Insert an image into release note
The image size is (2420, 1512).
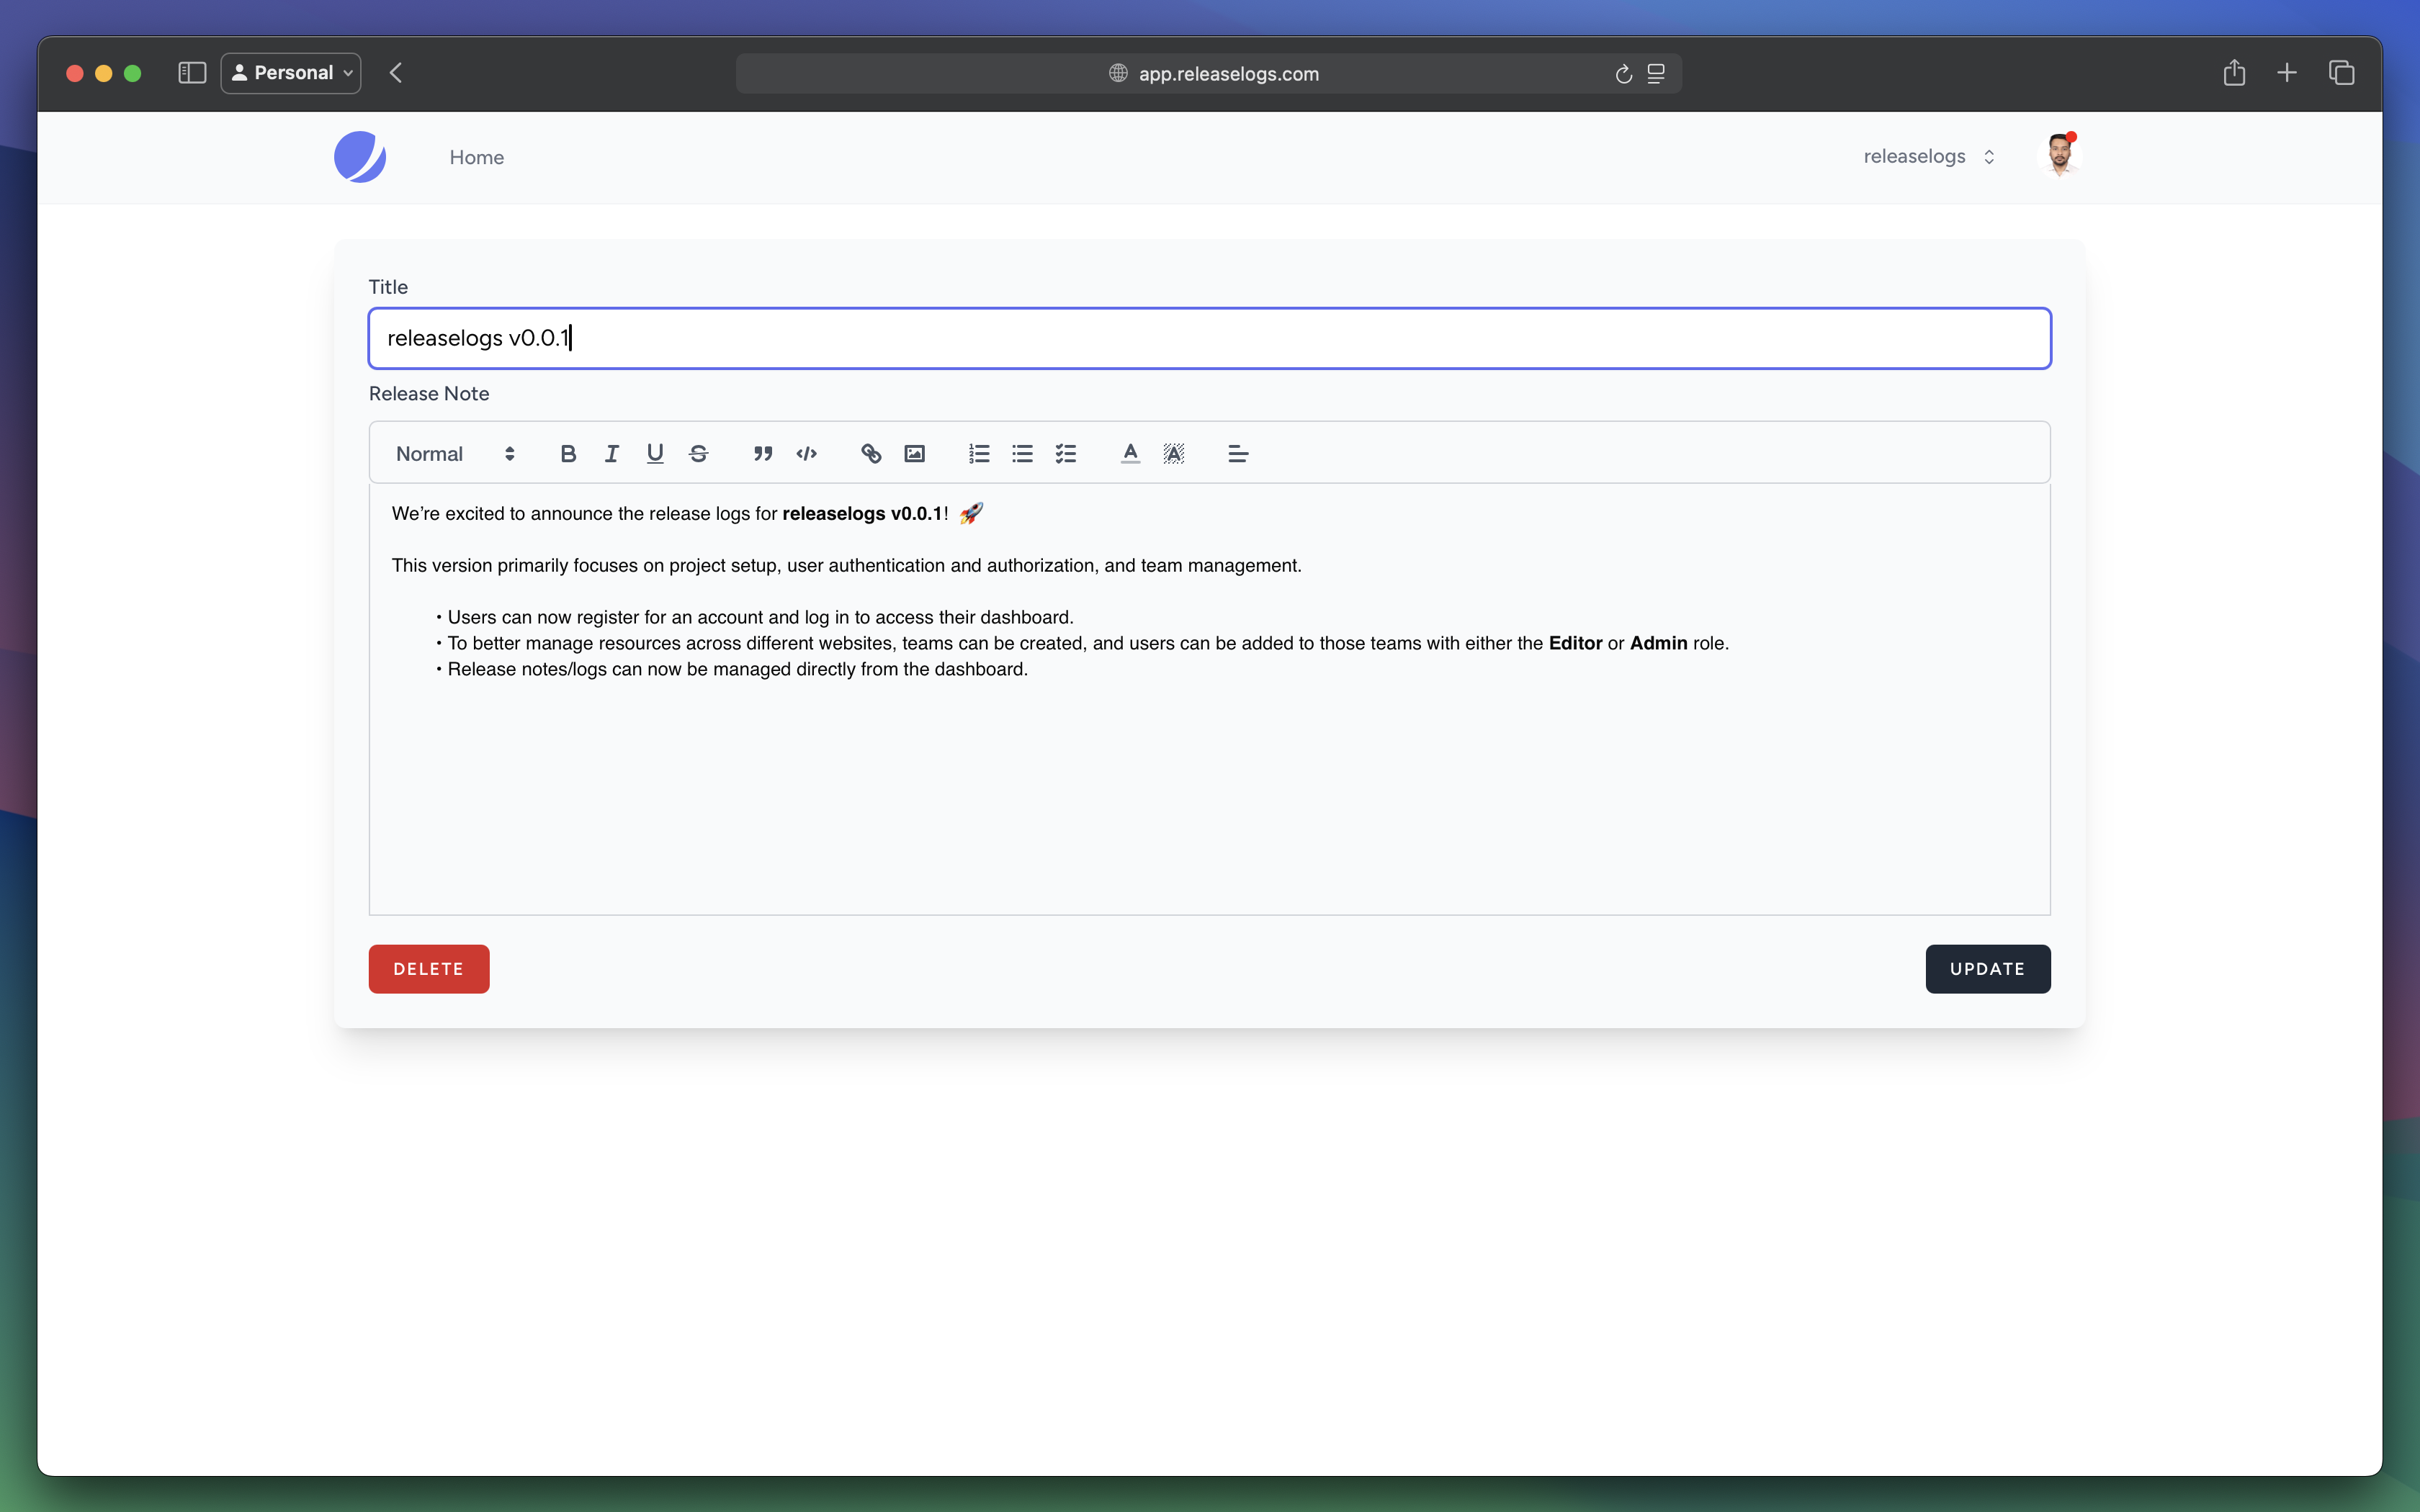(x=914, y=454)
